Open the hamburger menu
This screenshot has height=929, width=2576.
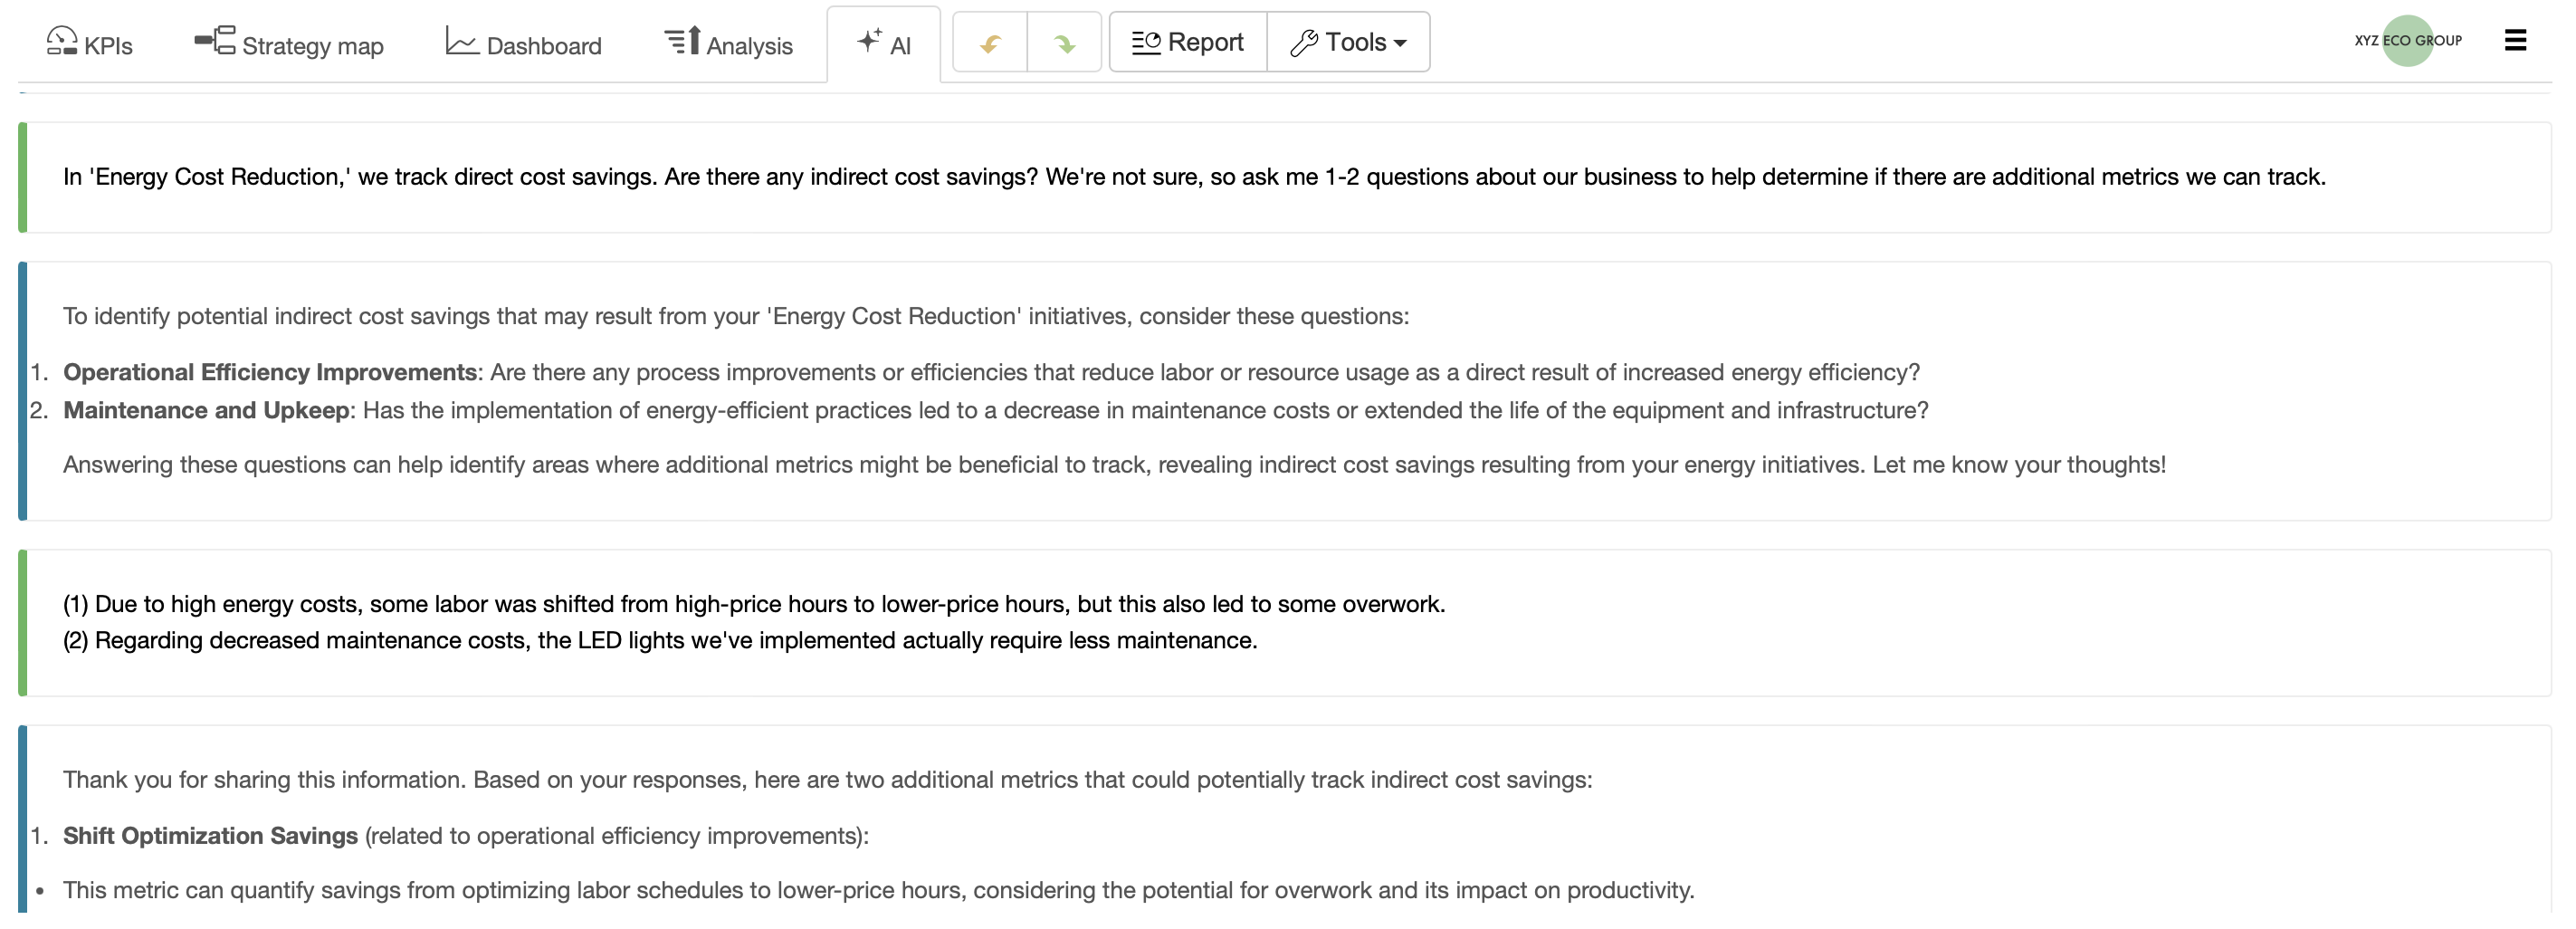2515,41
